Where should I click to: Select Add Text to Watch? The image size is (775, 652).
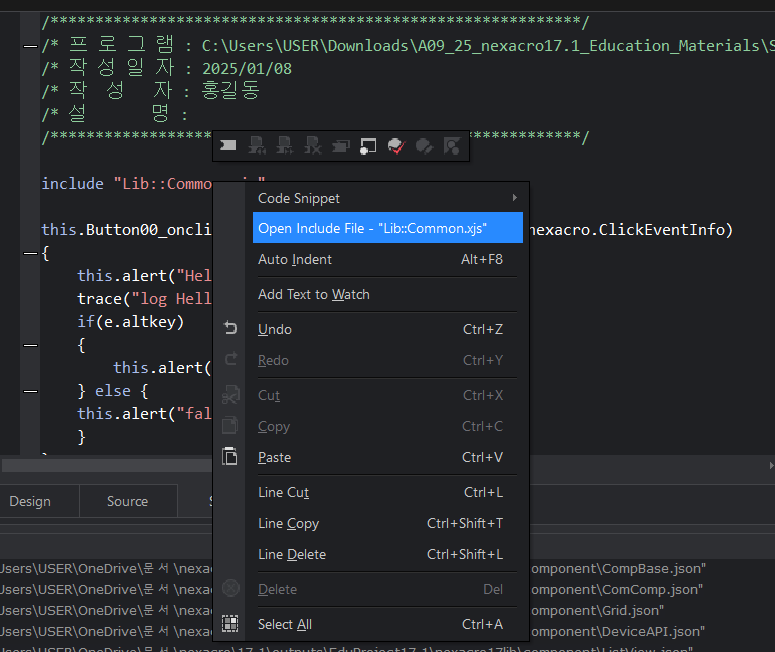[388, 294]
